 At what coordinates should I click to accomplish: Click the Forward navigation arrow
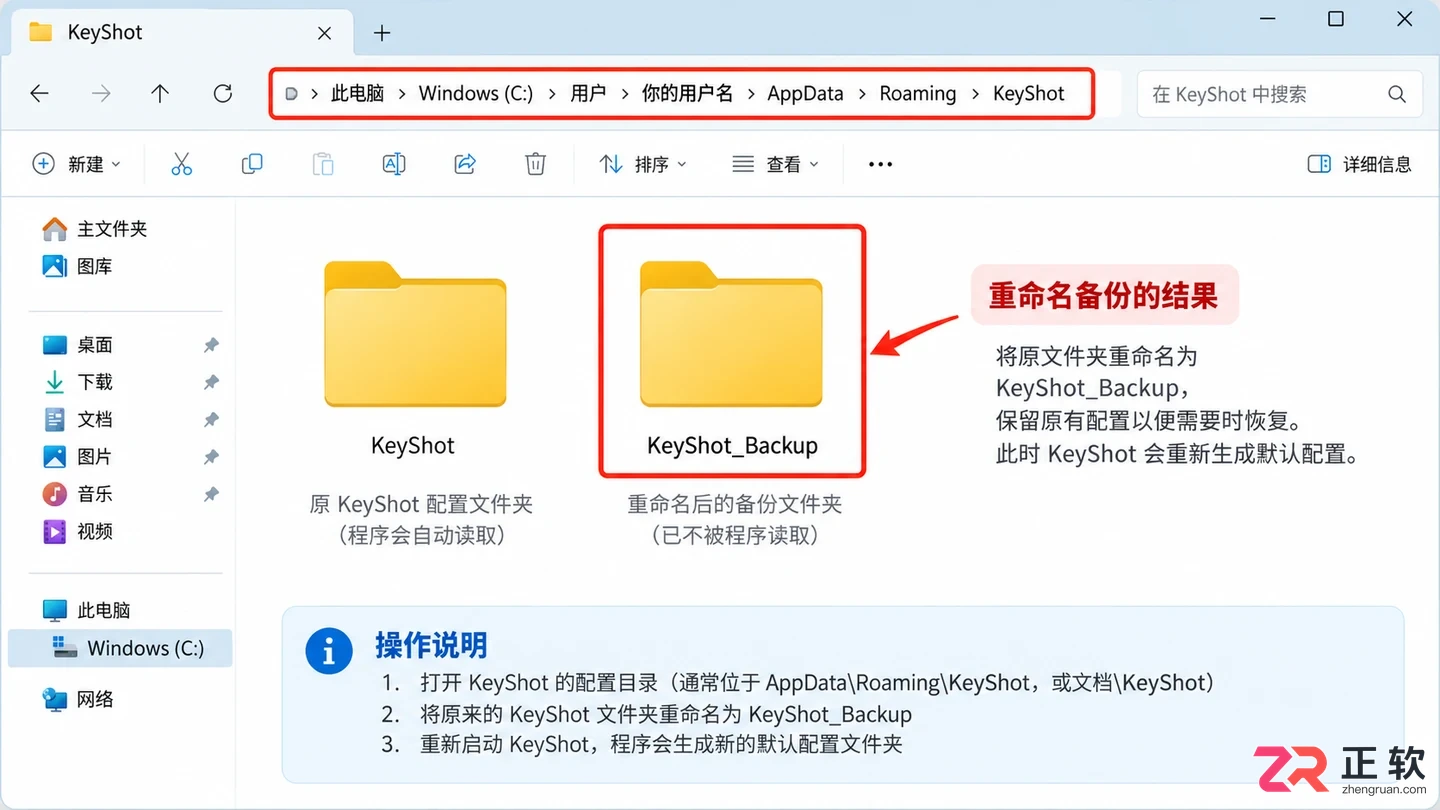tap(101, 94)
